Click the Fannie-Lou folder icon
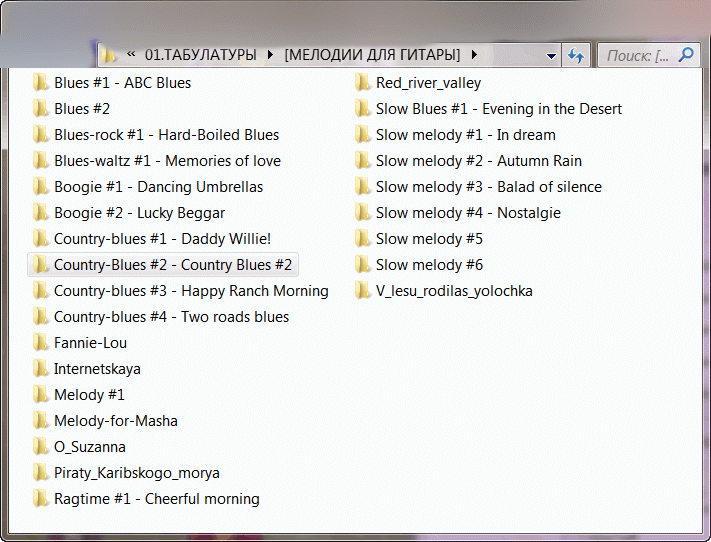This screenshot has height=542, width=711. [x=40, y=342]
